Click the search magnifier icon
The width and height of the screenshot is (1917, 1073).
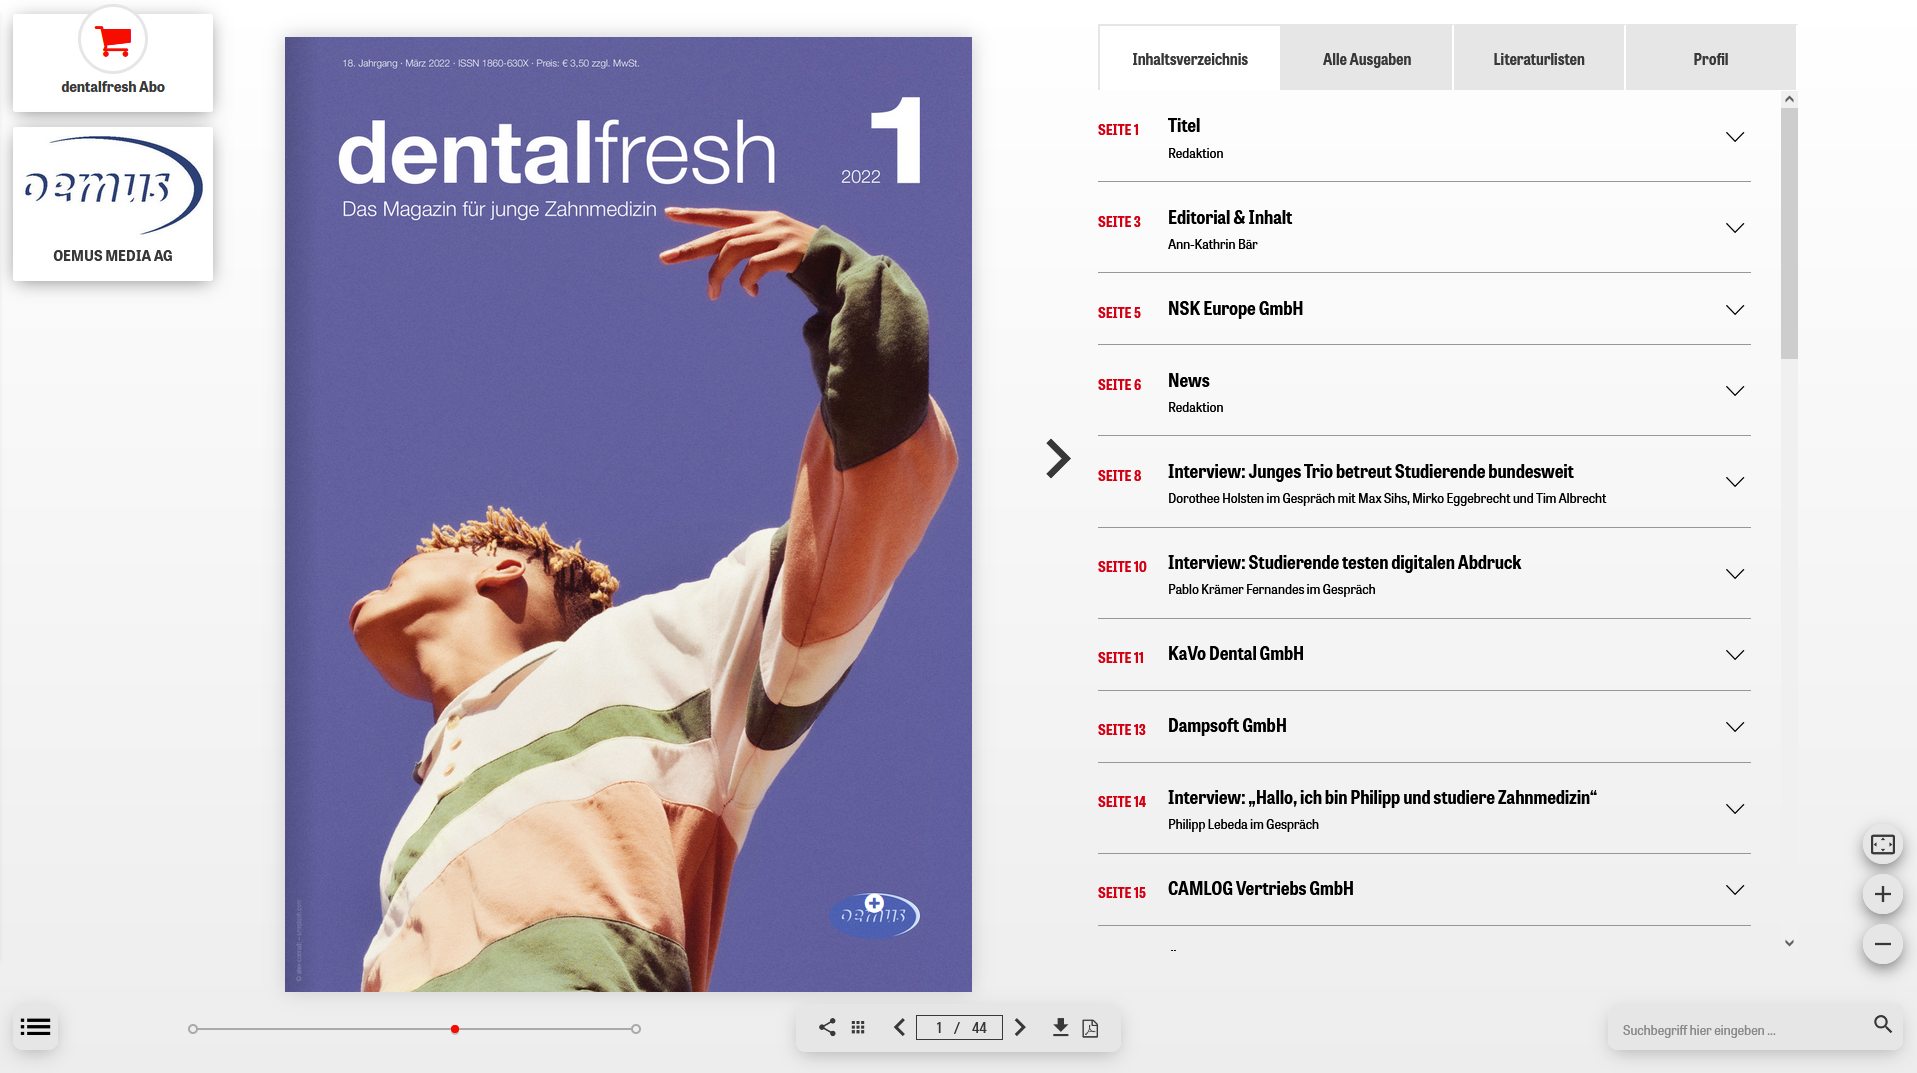tap(1882, 1025)
